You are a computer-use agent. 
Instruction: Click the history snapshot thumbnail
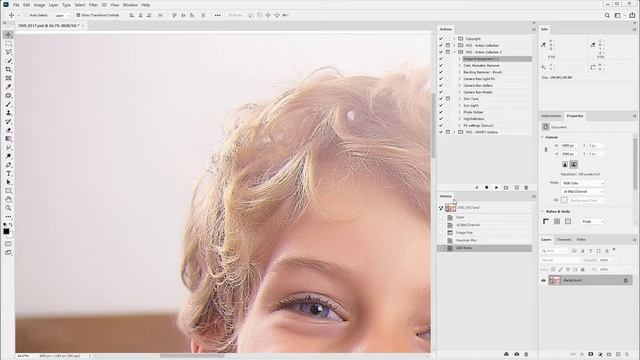451,208
